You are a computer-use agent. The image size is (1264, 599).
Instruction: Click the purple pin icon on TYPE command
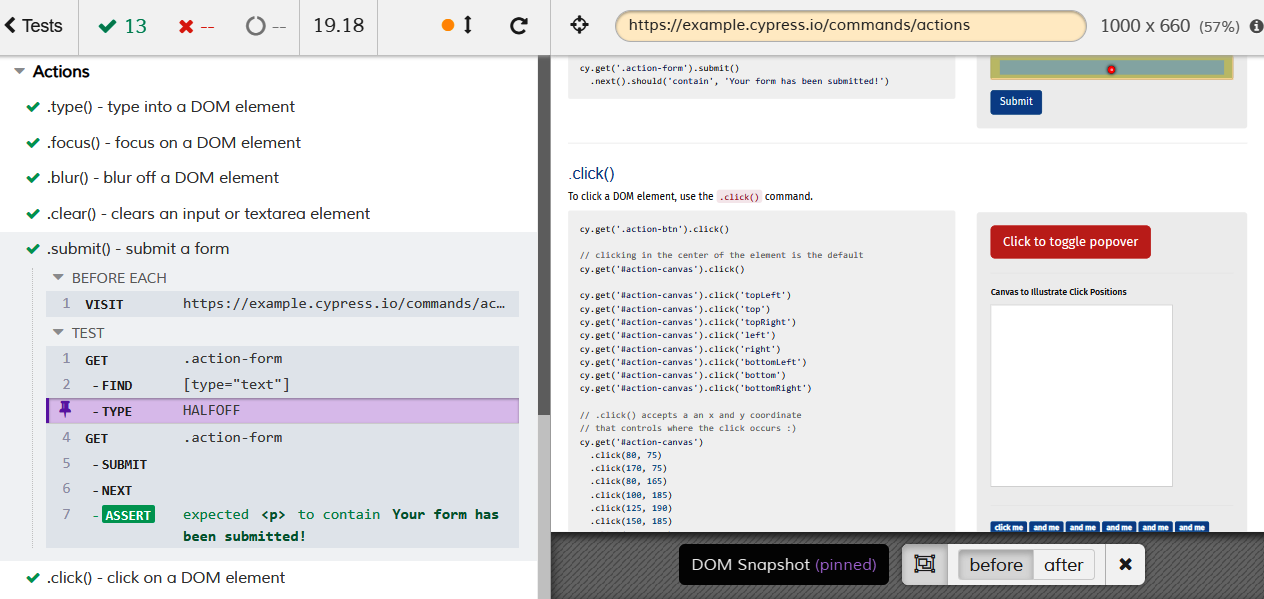click(66, 410)
